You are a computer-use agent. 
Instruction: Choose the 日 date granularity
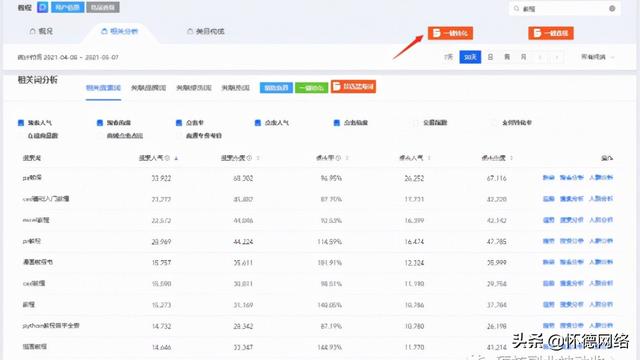pyautogui.click(x=490, y=57)
